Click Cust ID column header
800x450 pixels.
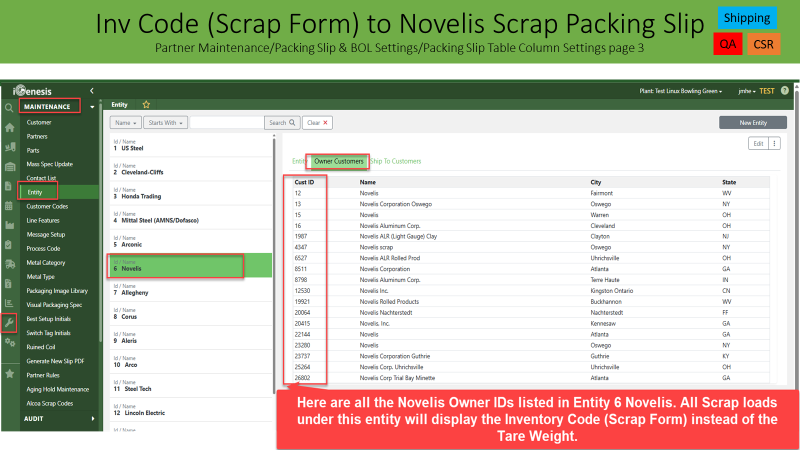[x=305, y=182]
